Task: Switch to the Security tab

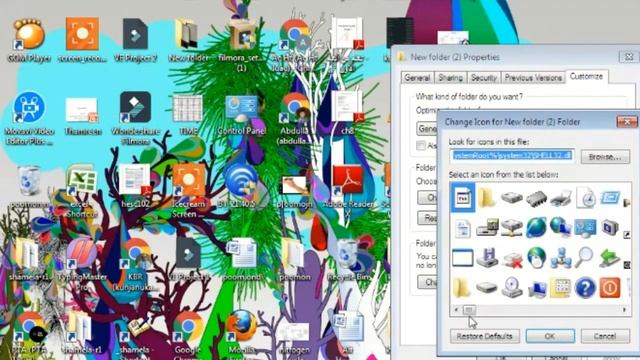Action: click(x=484, y=78)
